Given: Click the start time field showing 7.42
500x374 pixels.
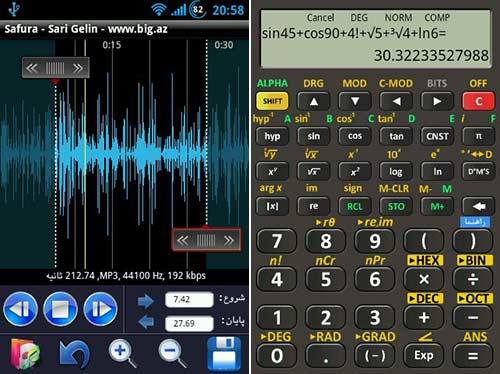Looking at the screenshot, I should tap(189, 299).
